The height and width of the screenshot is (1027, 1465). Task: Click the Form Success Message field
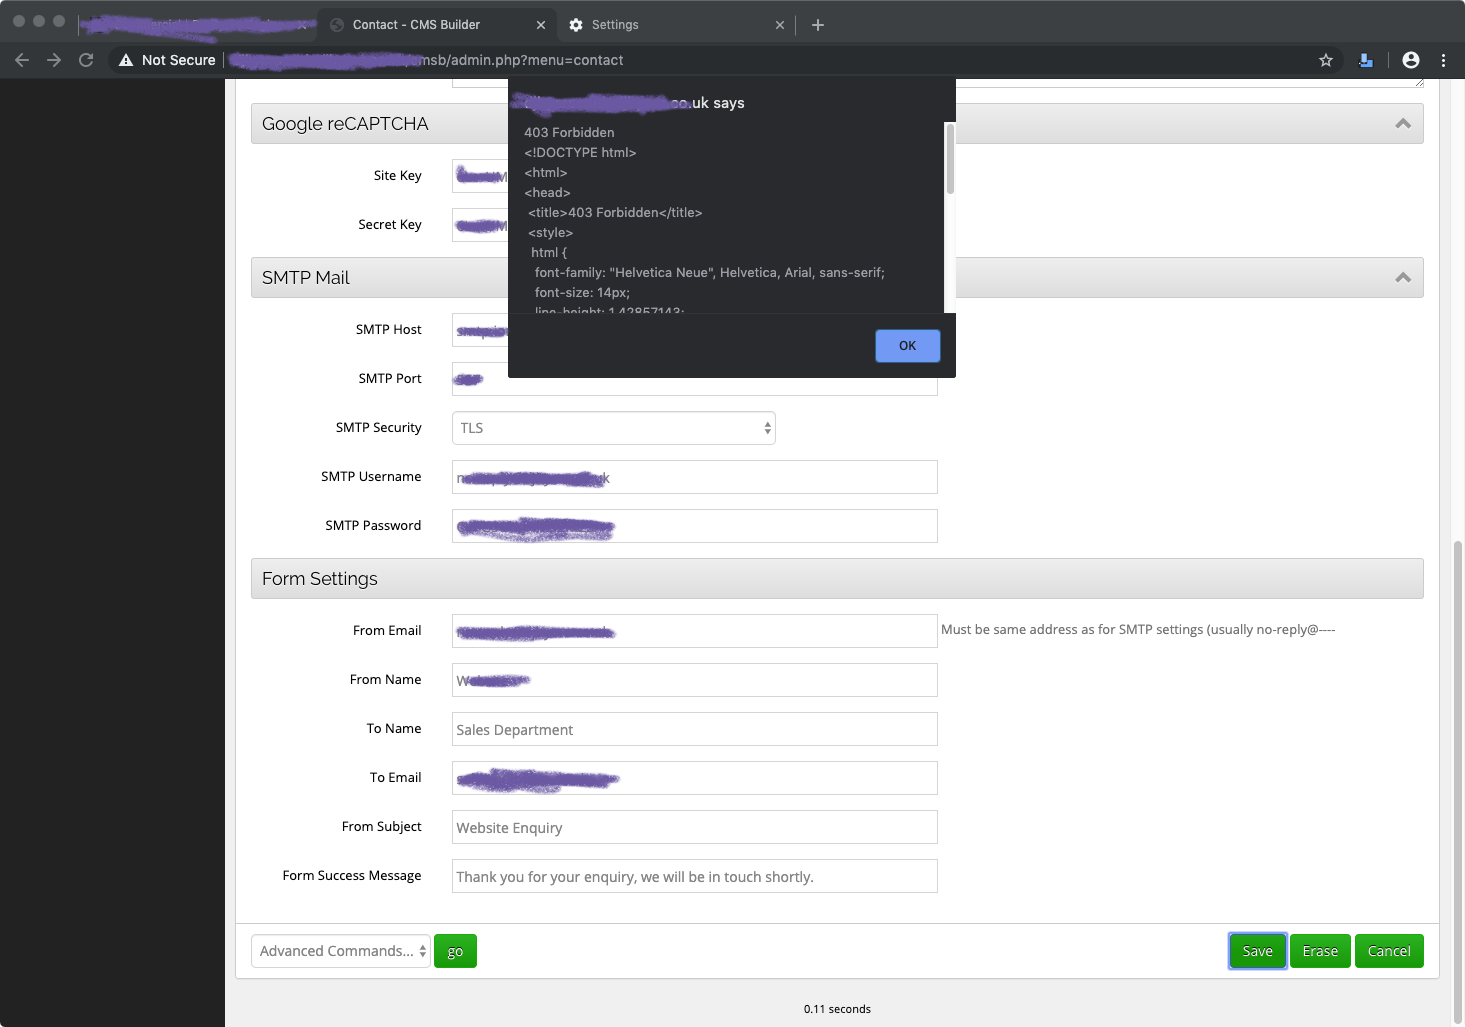694,876
